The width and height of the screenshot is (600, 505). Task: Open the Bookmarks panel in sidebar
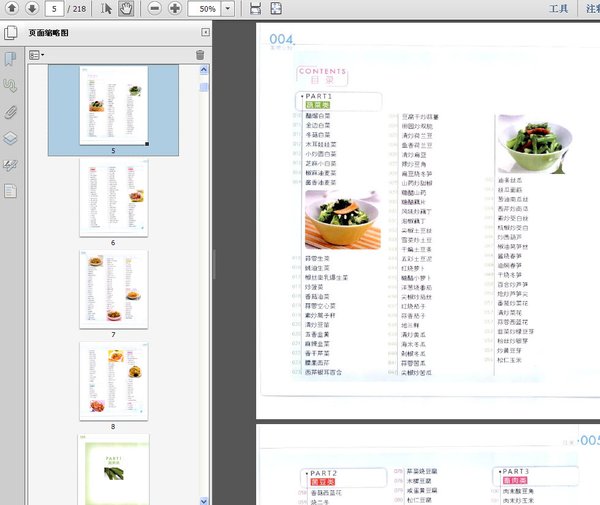pyautogui.click(x=10, y=59)
